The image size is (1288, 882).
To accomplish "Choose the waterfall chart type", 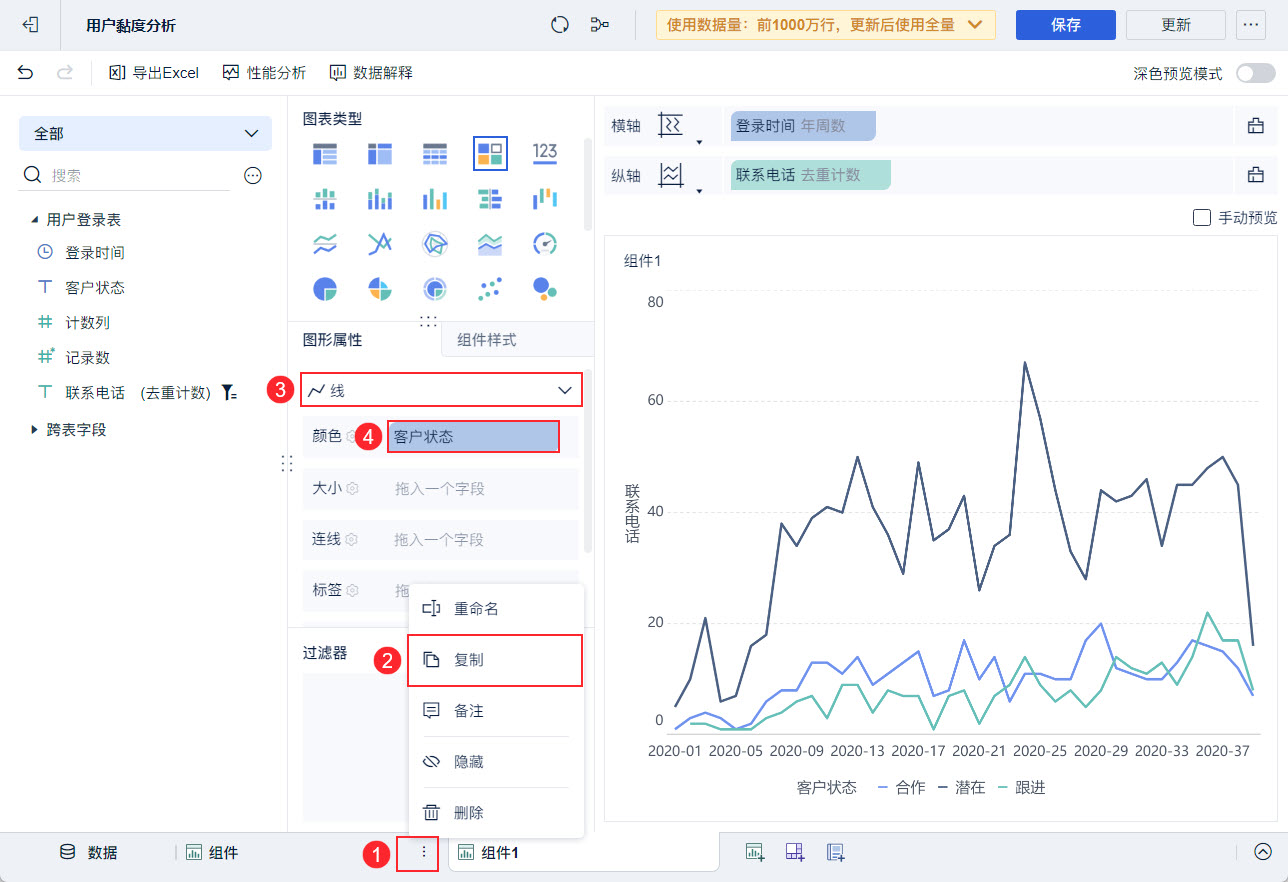I will (x=545, y=198).
